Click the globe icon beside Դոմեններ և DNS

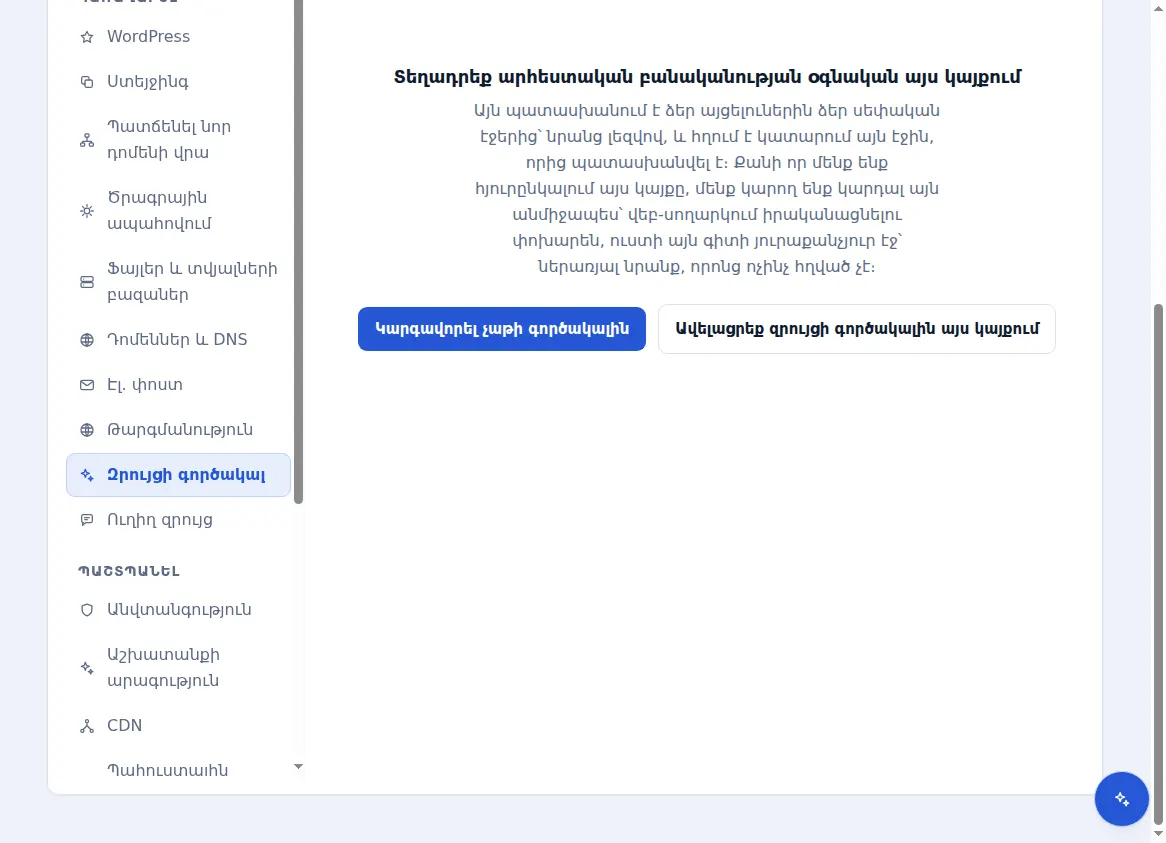click(x=87, y=340)
